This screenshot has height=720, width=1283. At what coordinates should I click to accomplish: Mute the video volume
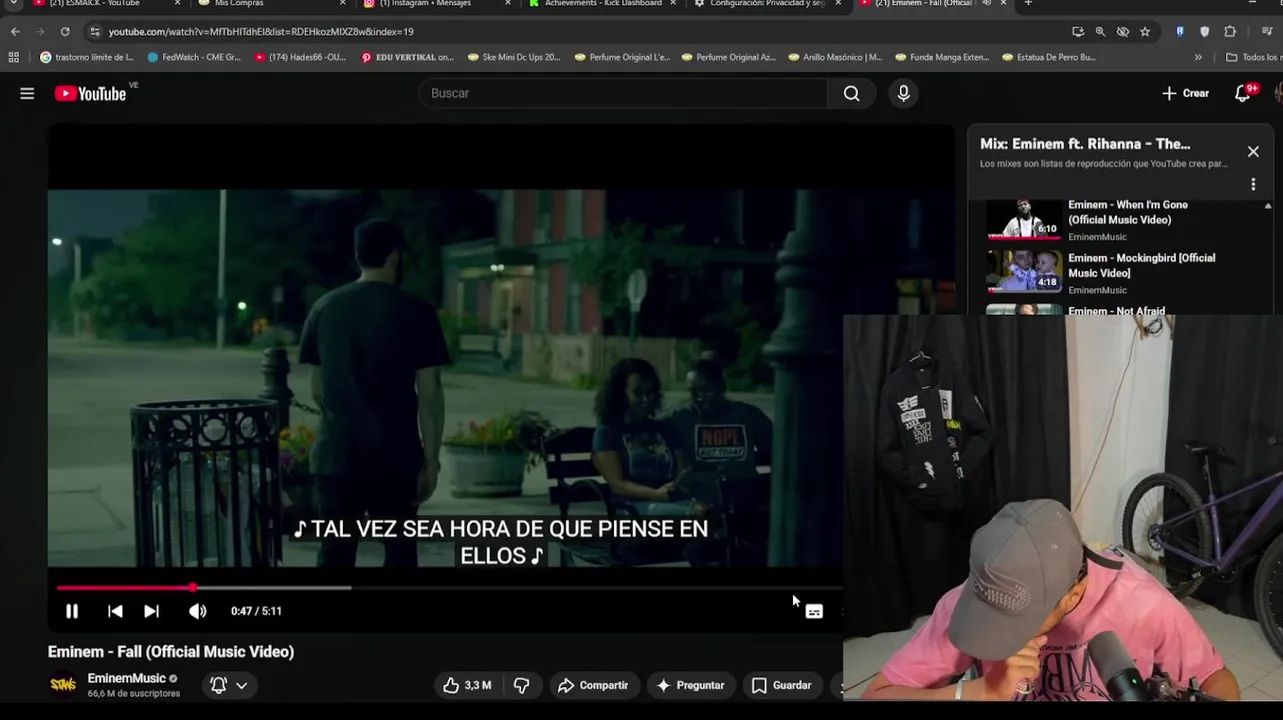pos(198,611)
